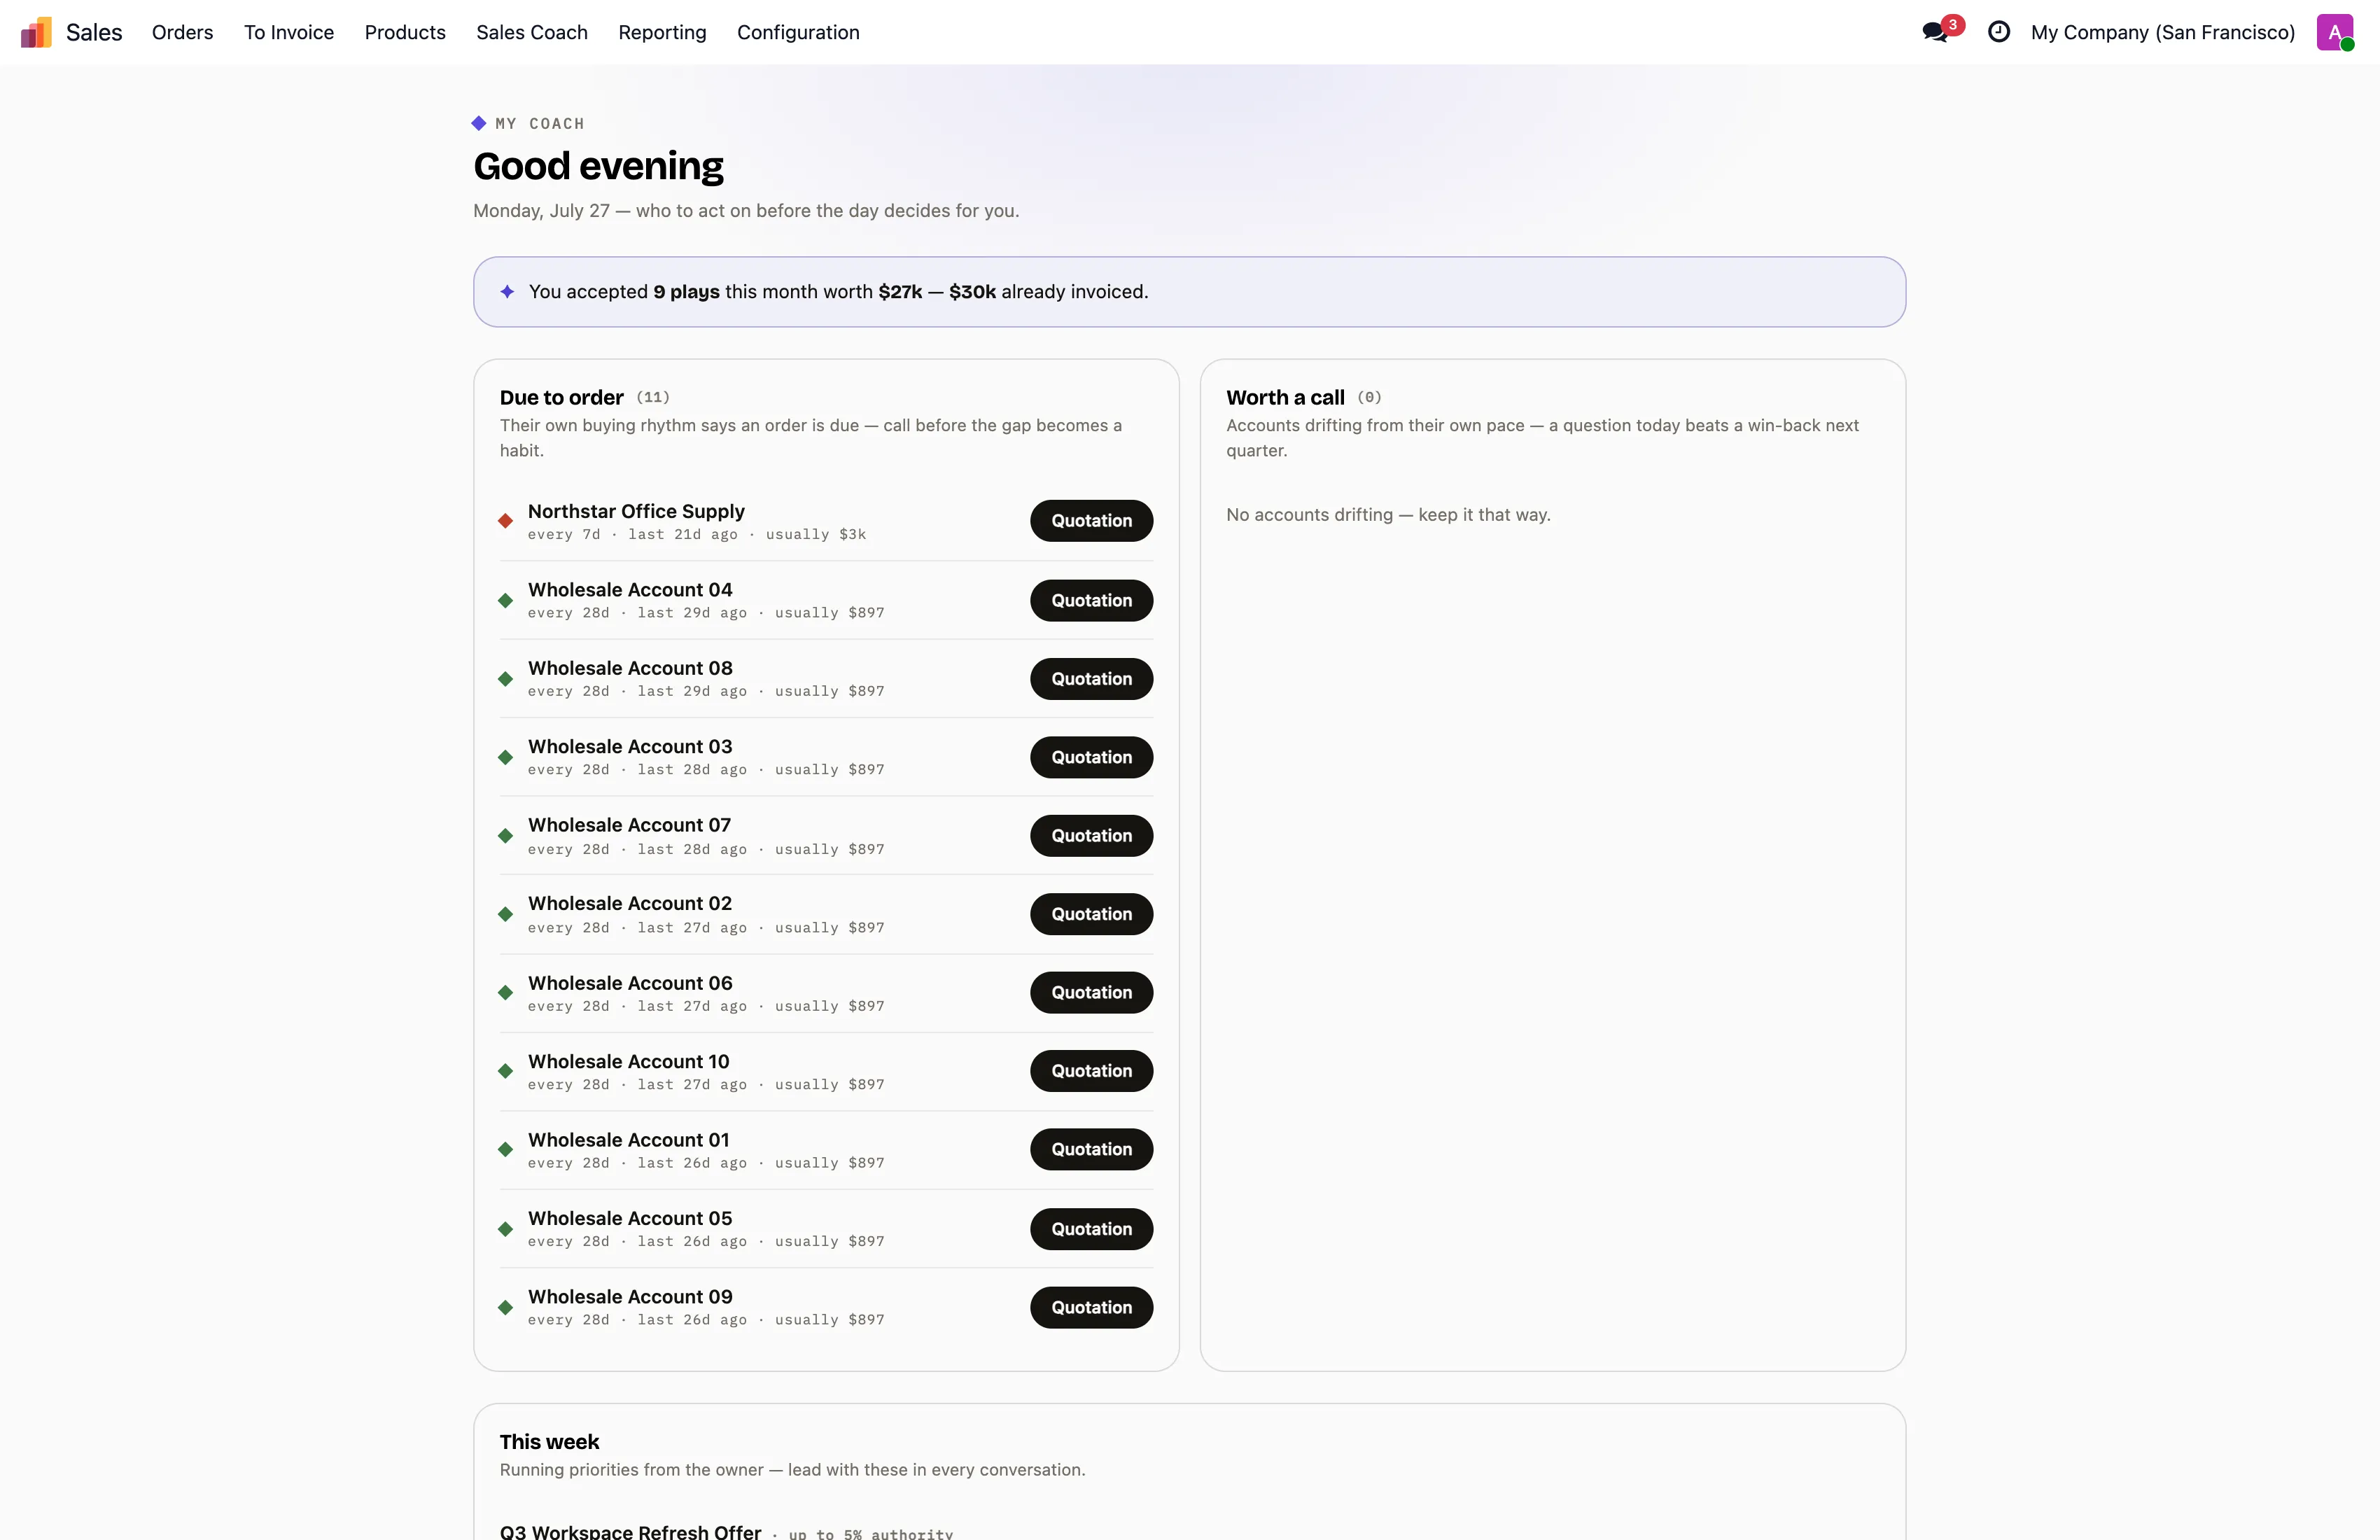Select the Wholesale Account 01 name
The height and width of the screenshot is (1540, 2380).
[629, 1140]
